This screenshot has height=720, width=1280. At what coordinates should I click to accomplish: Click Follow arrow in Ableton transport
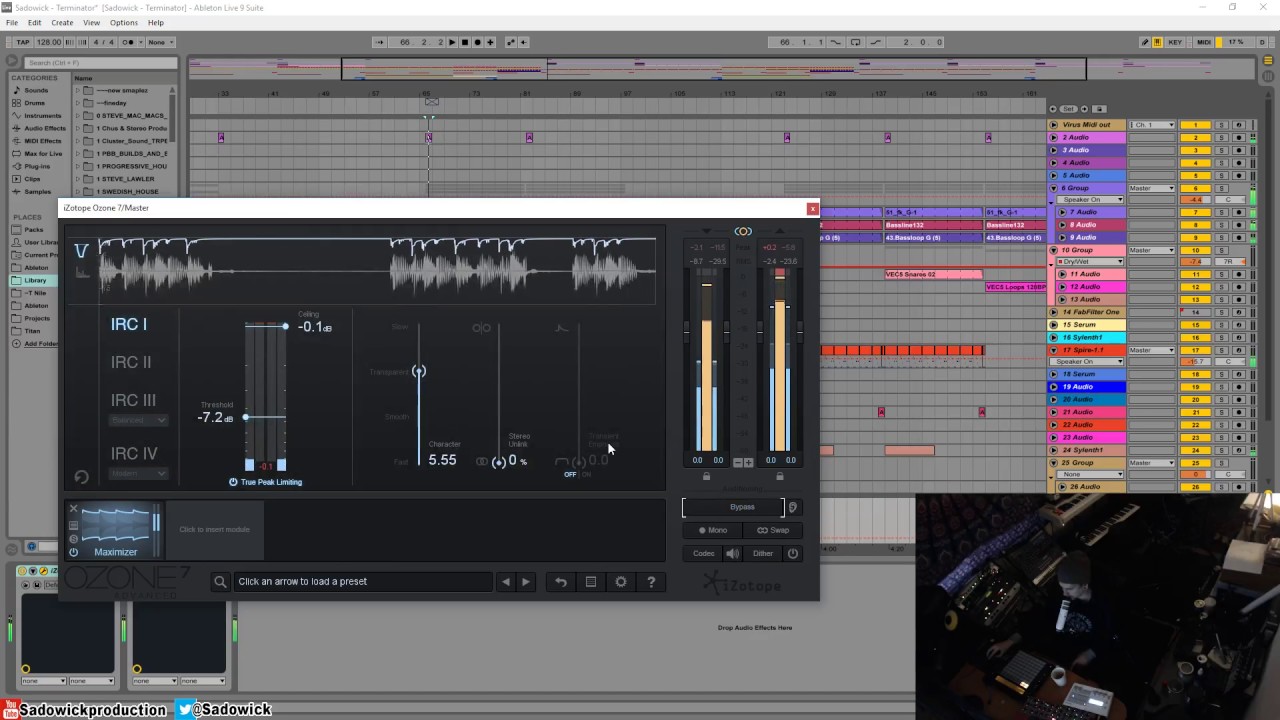click(x=379, y=42)
